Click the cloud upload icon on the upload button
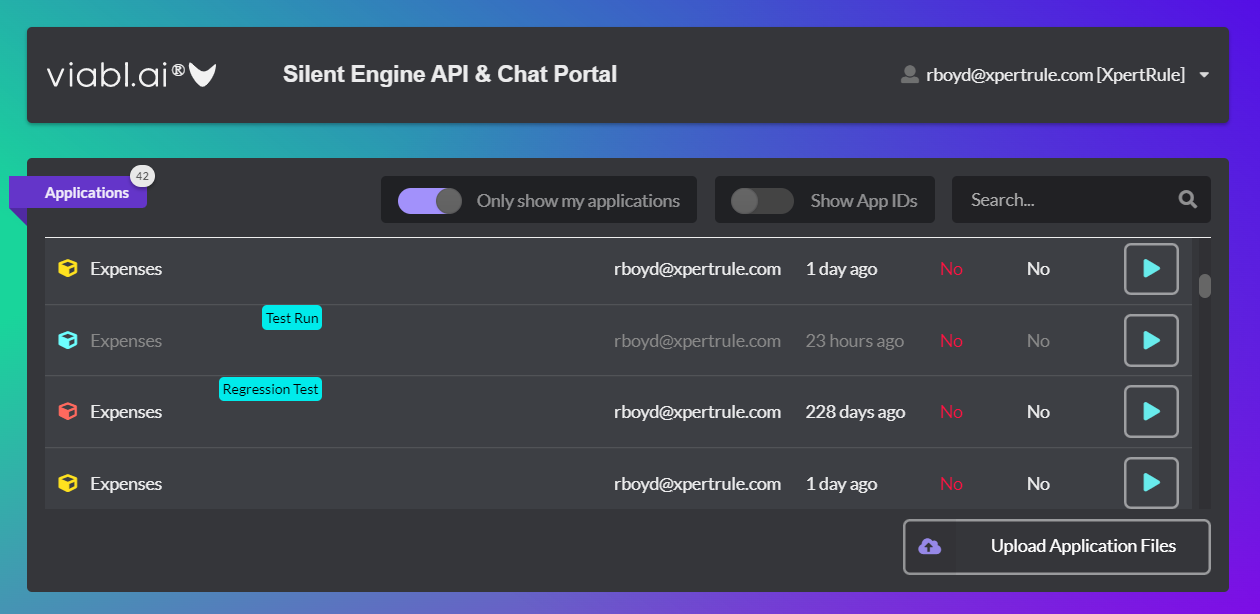Viewport: 1260px width, 614px height. [930, 547]
